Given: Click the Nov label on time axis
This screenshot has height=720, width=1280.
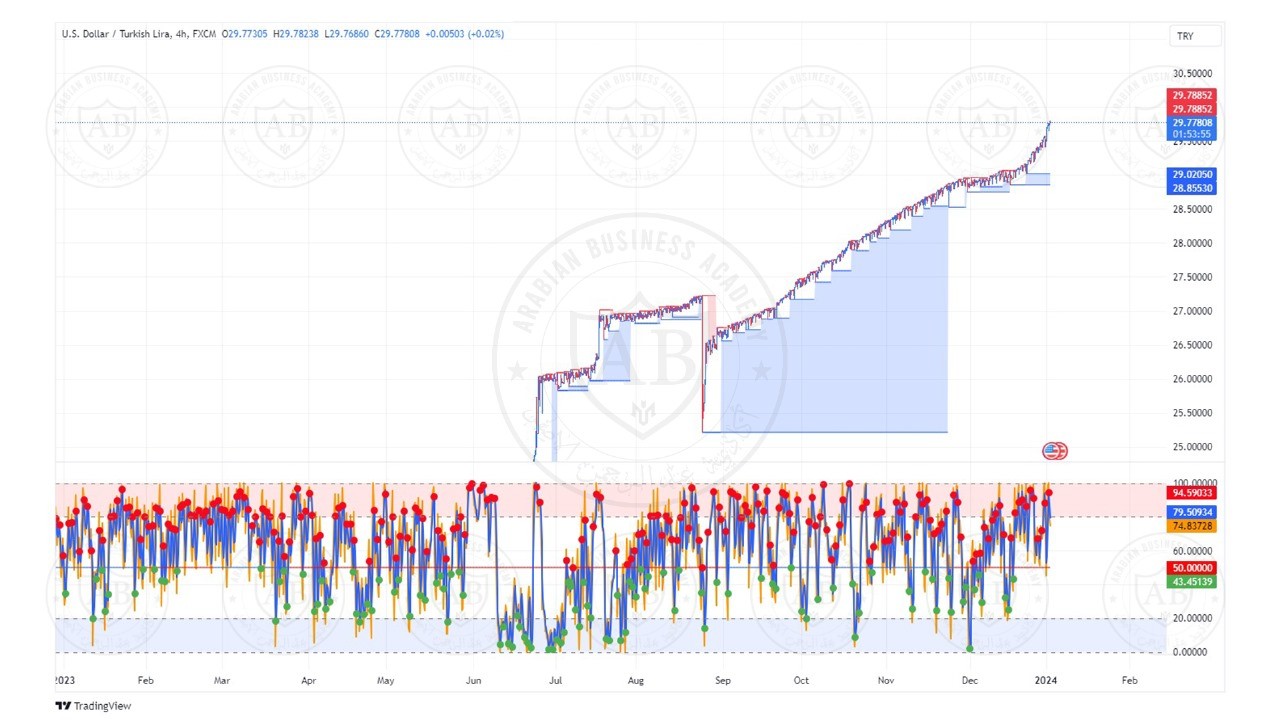Looking at the screenshot, I should (x=886, y=680).
